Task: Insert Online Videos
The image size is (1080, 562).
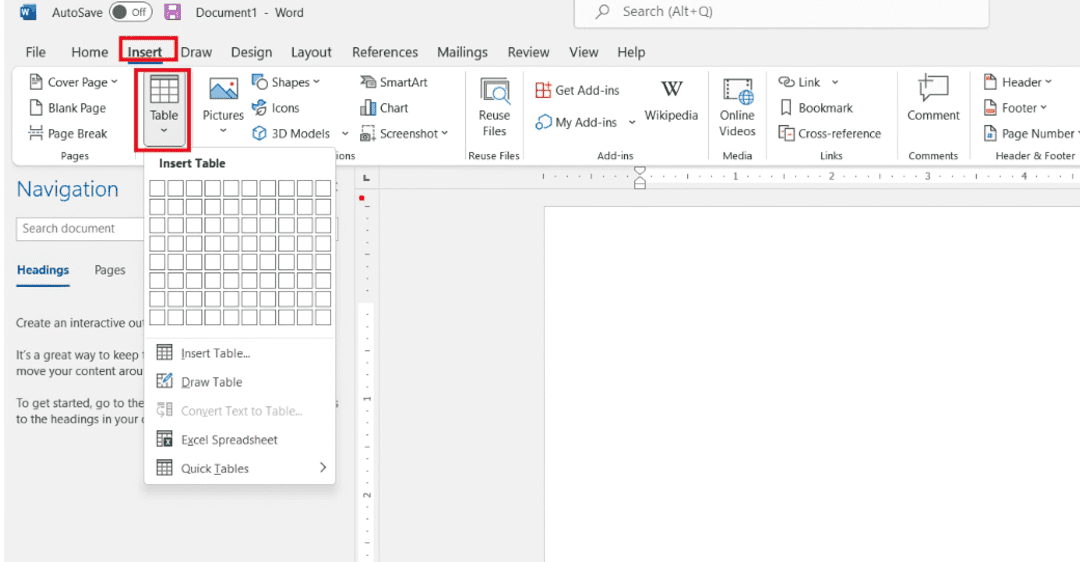Action: (x=738, y=108)
